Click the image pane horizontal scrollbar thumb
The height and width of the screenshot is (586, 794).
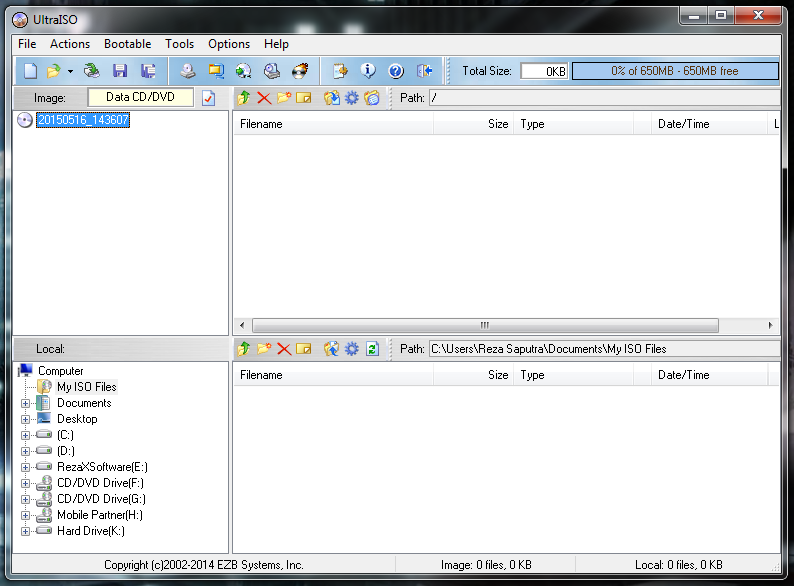485,325
